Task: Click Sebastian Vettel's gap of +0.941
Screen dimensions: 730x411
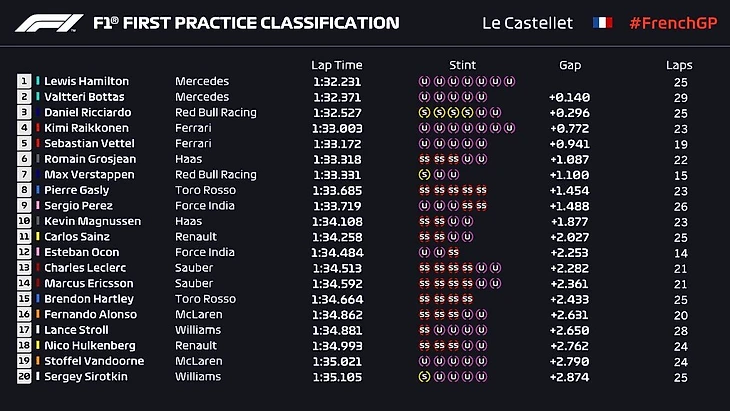Action: pos(569,143)
